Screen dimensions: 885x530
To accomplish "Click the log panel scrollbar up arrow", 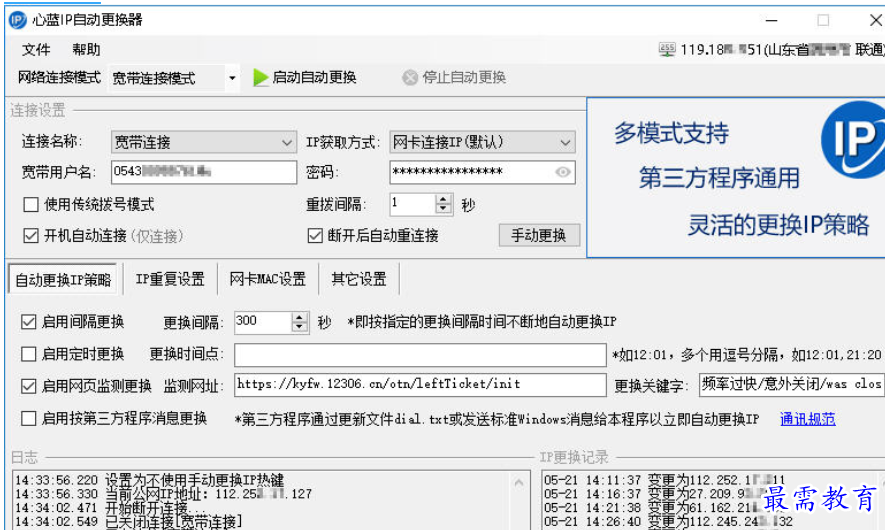I will (x=519, y=483).
